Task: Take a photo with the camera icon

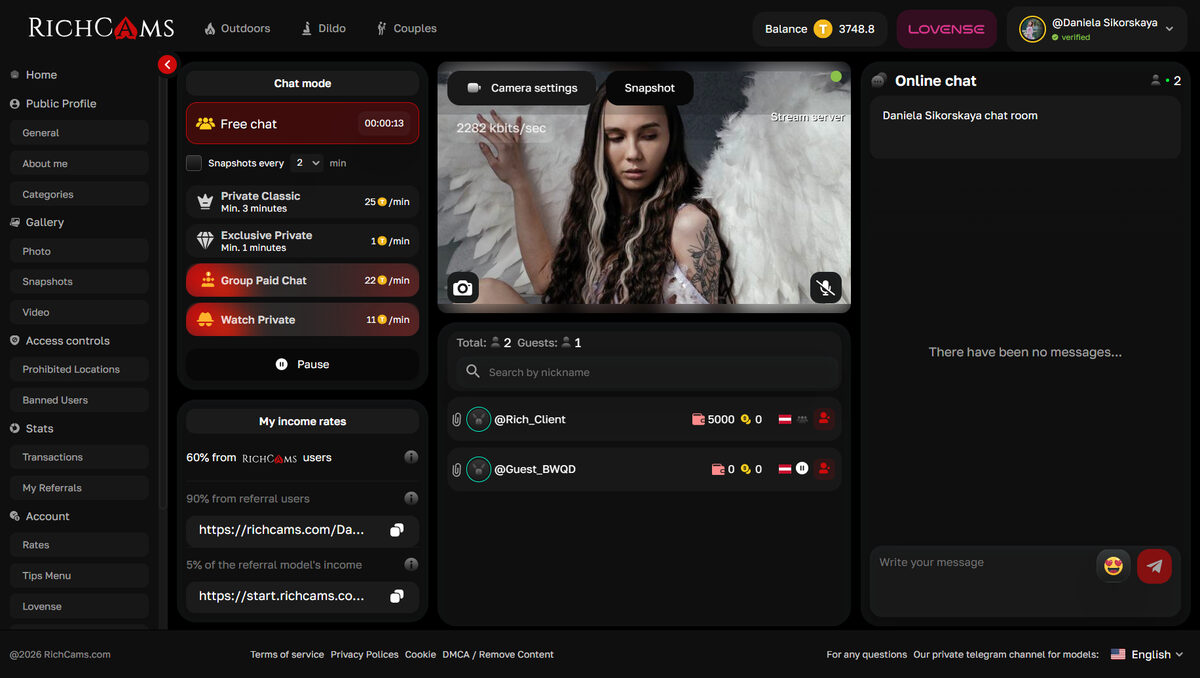Action: pos(462,288)
